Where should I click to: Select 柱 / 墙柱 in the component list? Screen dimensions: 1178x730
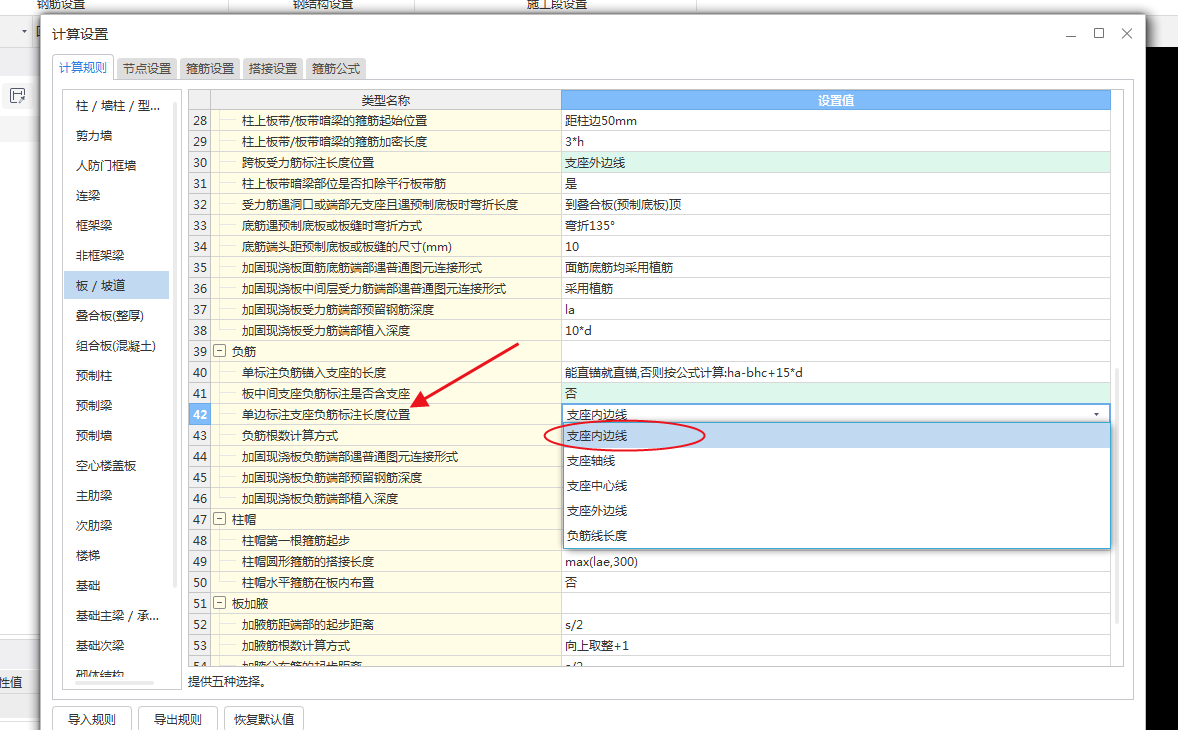(117, 106)
